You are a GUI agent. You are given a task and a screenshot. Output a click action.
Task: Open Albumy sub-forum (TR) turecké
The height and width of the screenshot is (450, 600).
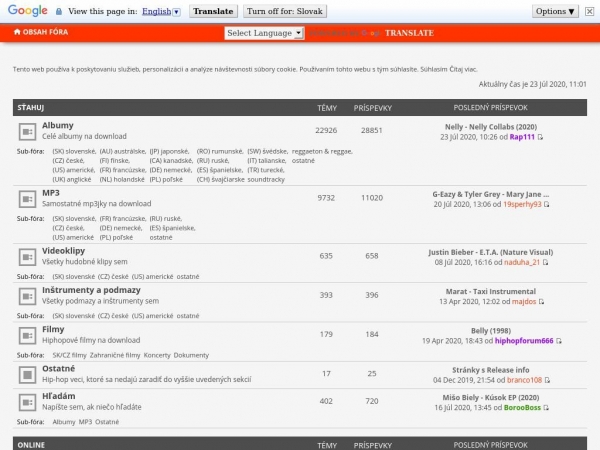tap(266, 170)
